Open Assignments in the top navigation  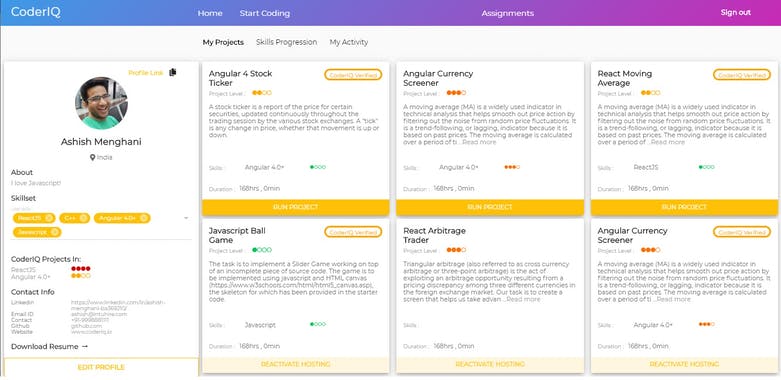(508, 13)
